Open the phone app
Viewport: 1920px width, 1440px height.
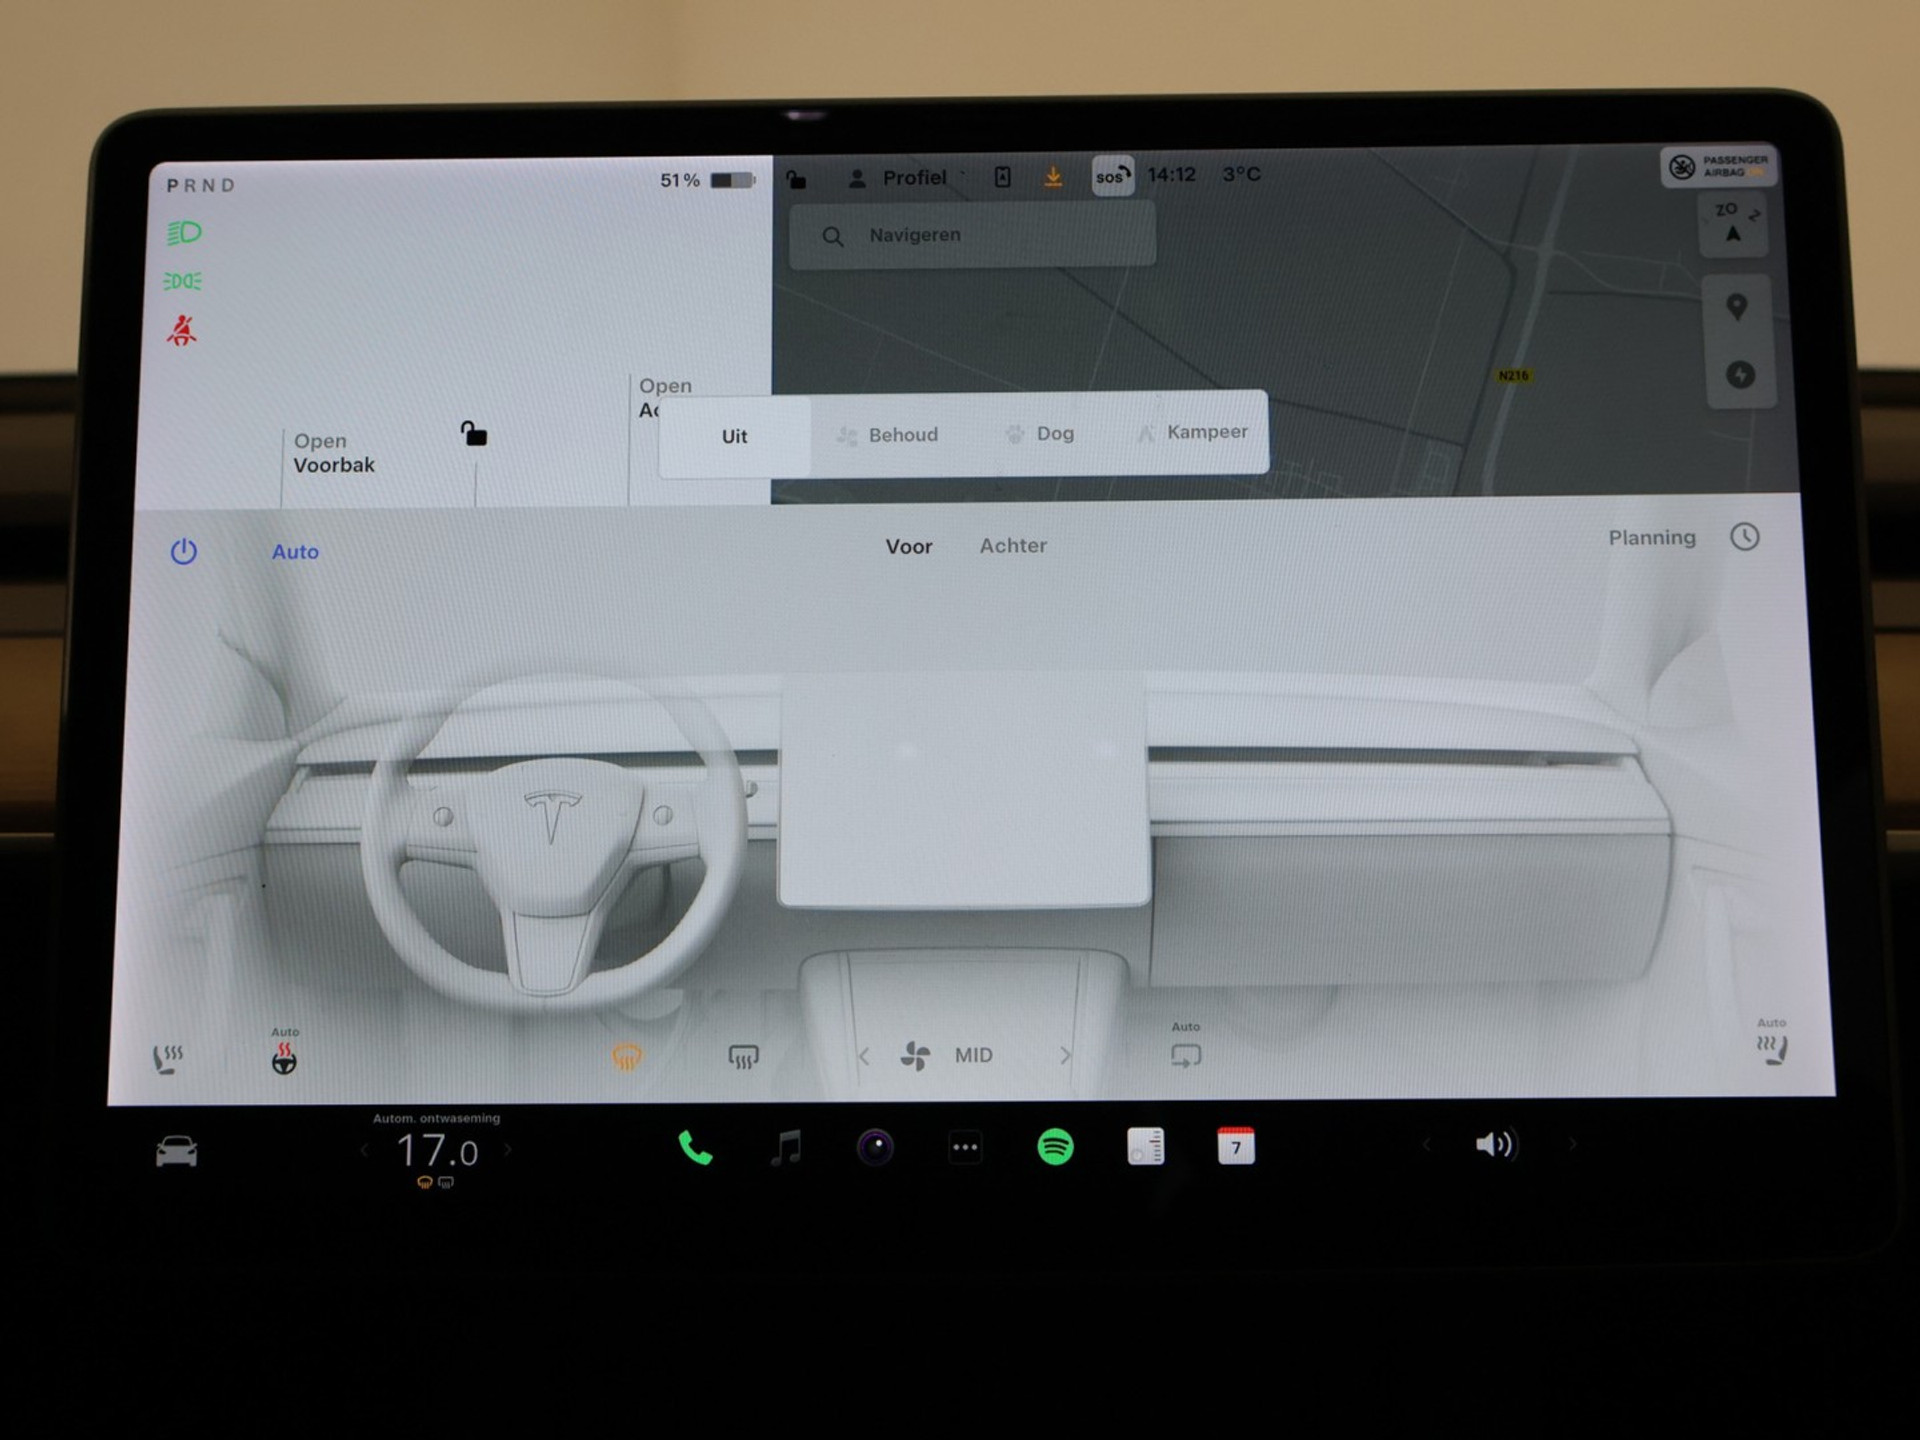click(695, 1148)
